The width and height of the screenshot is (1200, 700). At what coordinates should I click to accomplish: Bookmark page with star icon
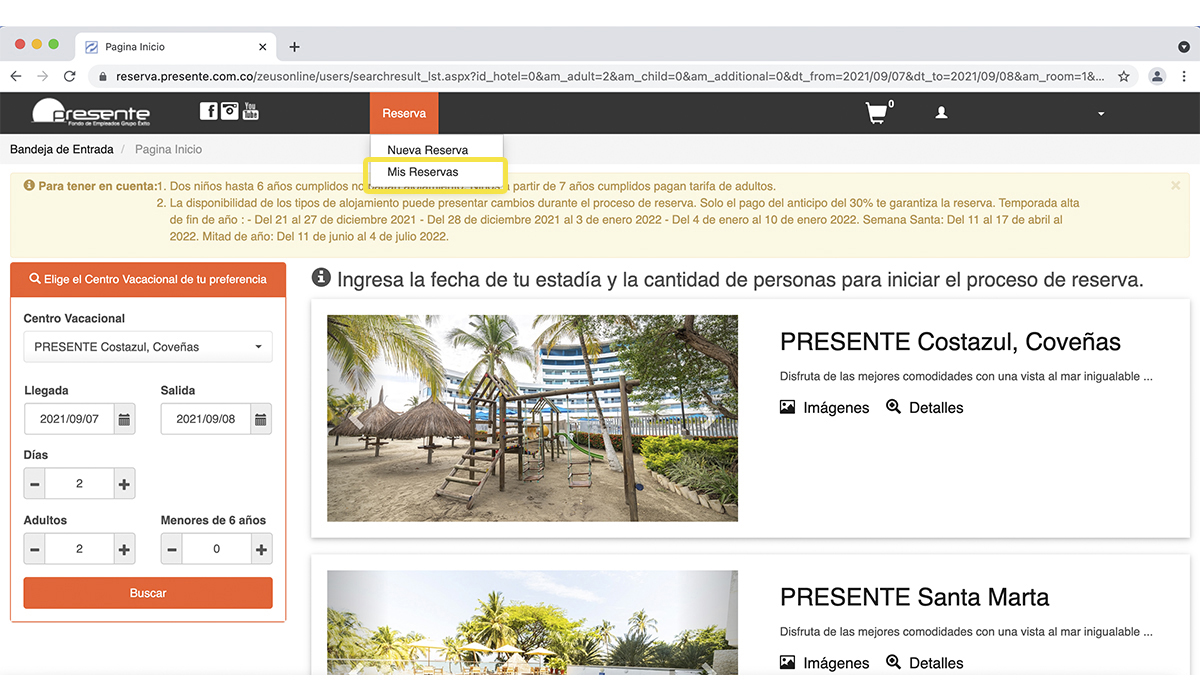[x=1123, y=76]
